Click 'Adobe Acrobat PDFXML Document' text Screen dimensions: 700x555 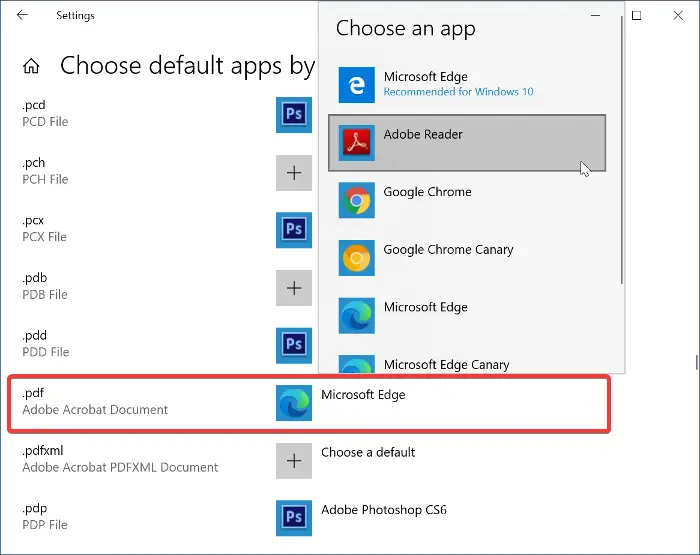click(120, 467)
